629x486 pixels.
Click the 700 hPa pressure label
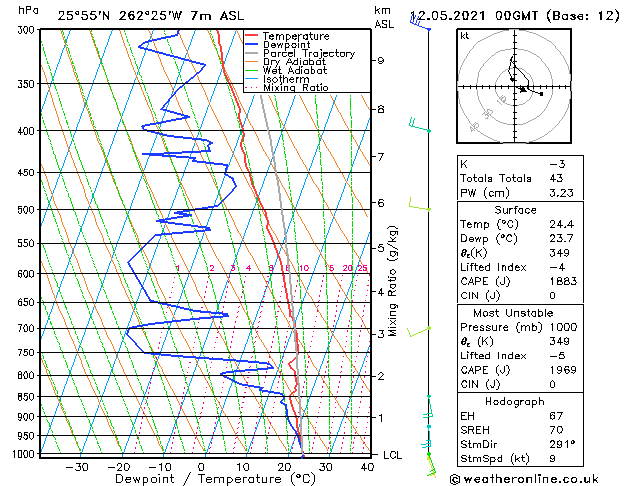(28, 328)
